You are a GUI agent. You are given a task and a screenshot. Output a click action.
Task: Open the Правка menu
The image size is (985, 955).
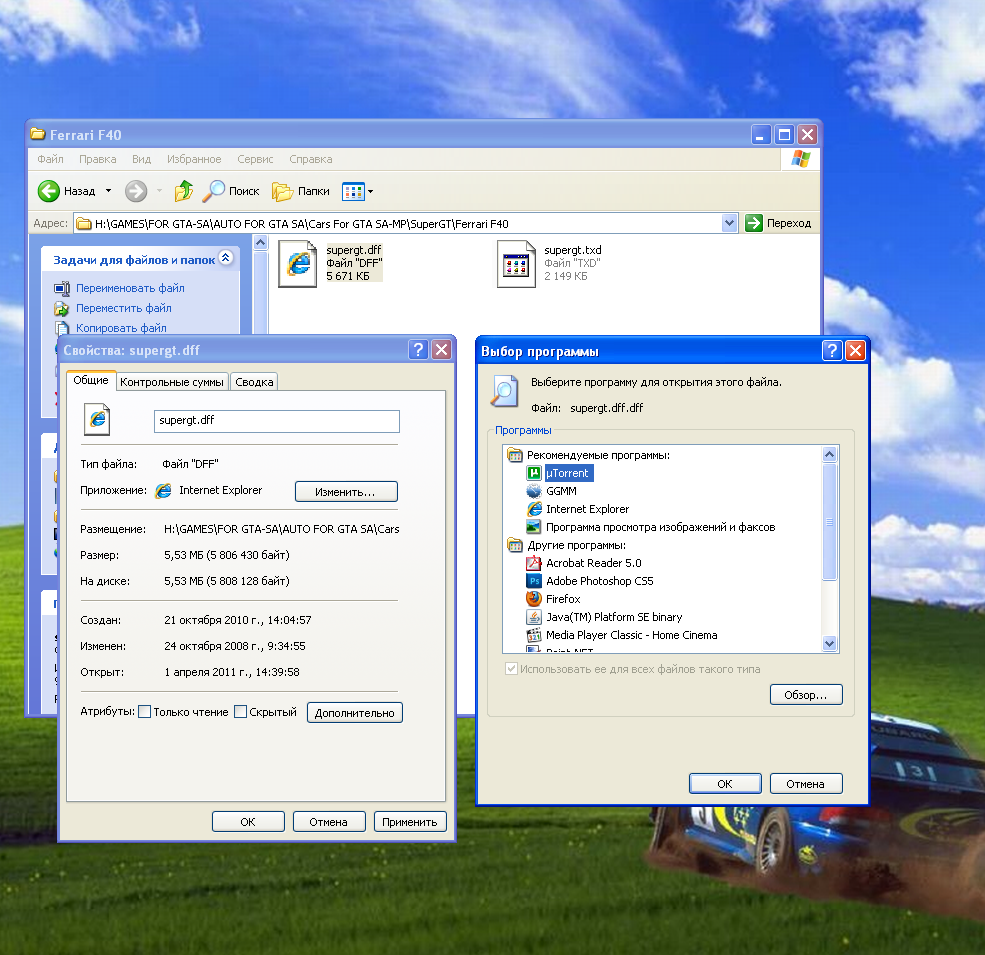[x=97, y=159]
